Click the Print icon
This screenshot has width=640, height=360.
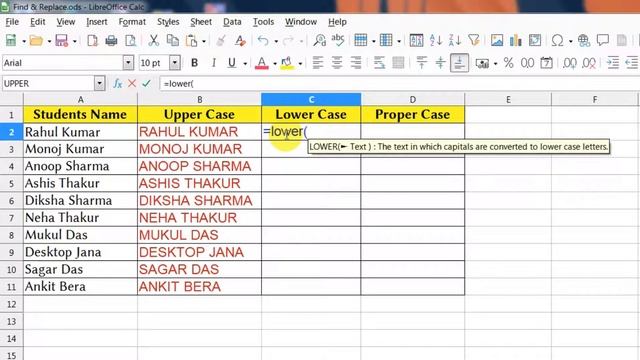coord(111,40)
